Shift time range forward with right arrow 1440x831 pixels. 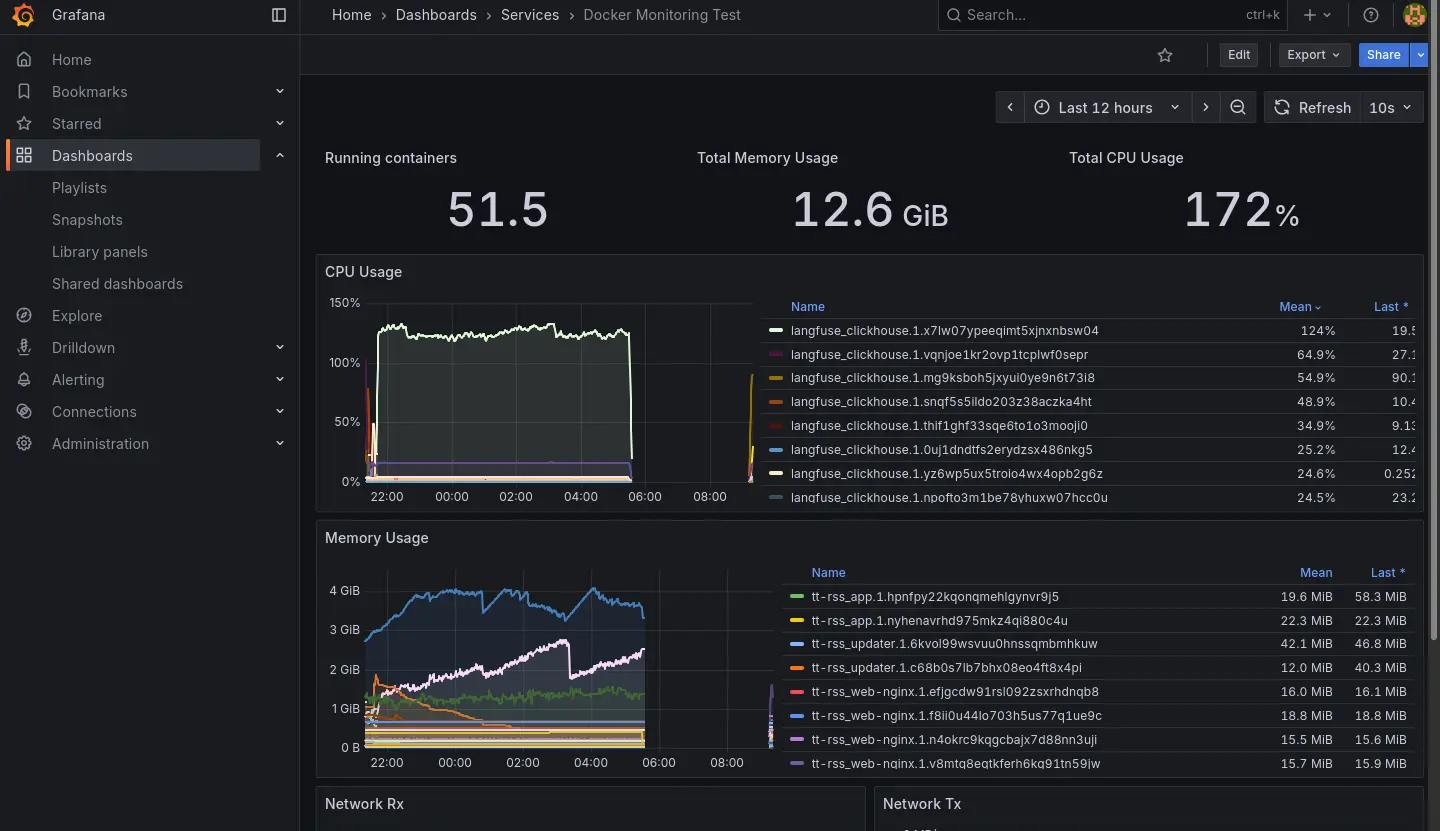click(1206, 107)
